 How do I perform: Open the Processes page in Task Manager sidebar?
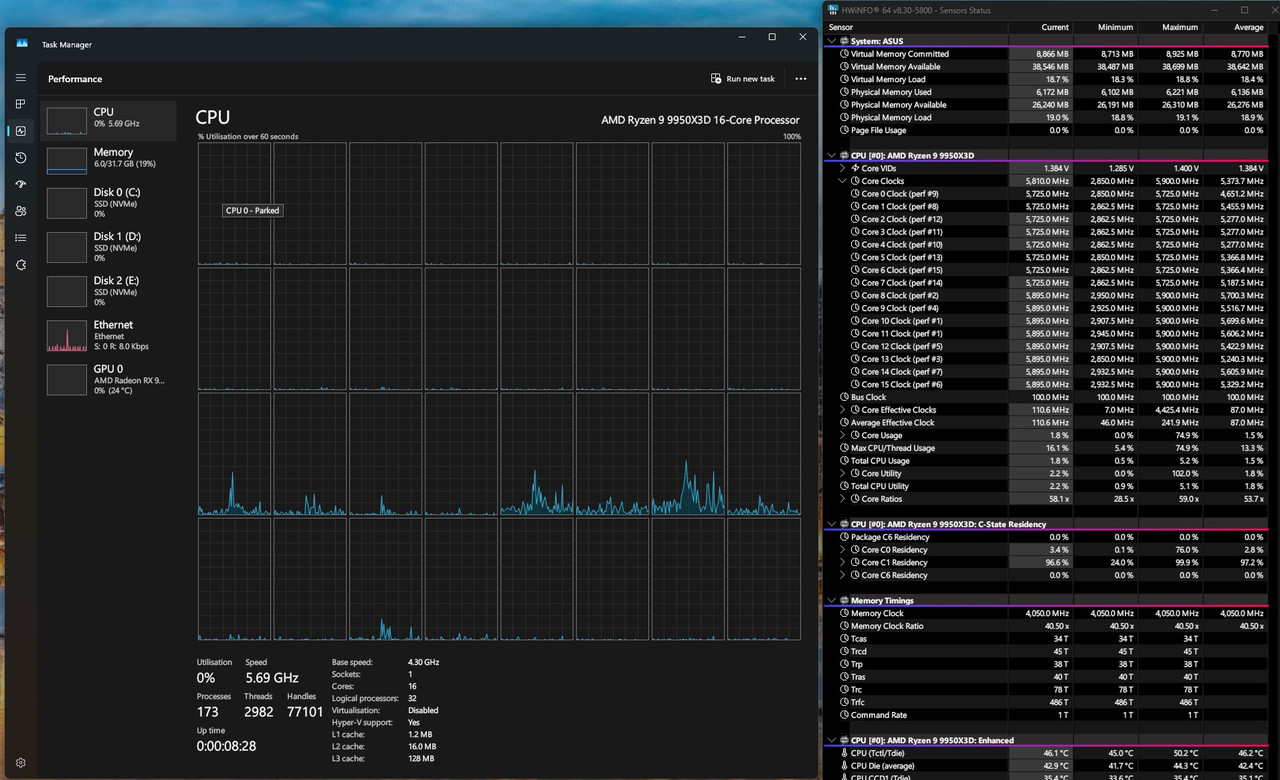21,104
